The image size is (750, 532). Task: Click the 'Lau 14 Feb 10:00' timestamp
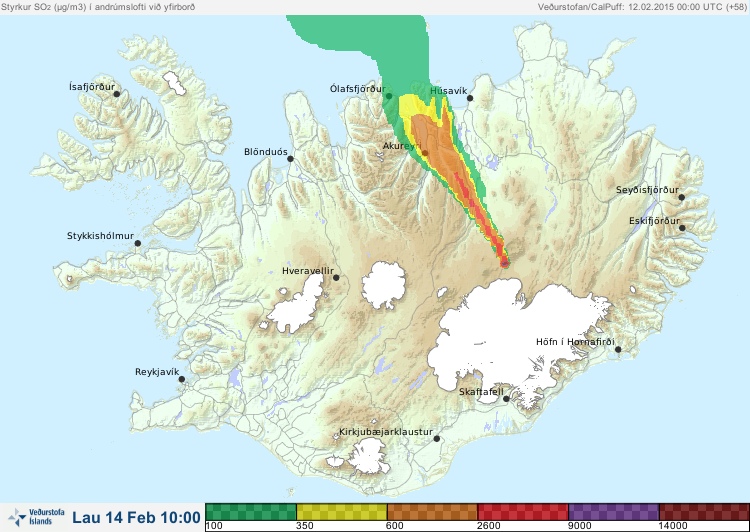(x=136, y=517)
